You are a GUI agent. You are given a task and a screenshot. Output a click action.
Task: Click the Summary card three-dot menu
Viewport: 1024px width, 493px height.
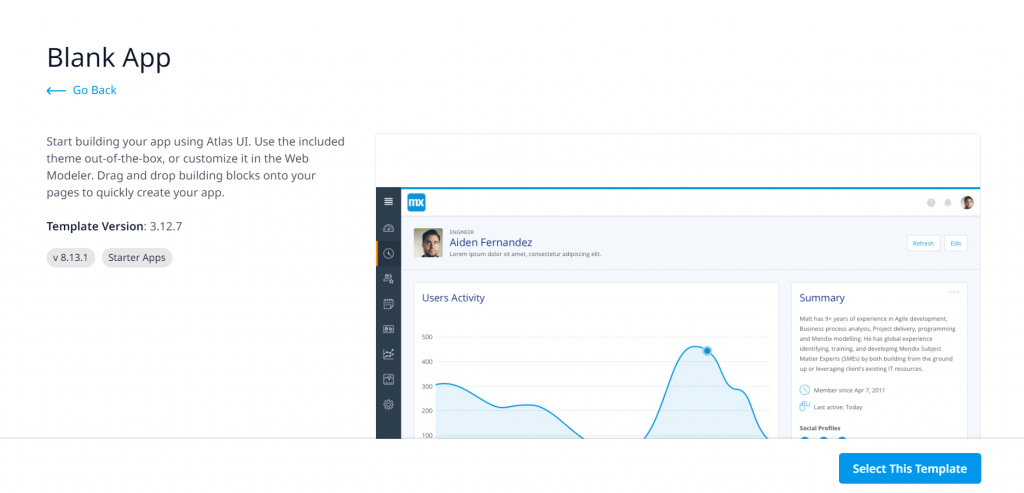tap(954, 292)
